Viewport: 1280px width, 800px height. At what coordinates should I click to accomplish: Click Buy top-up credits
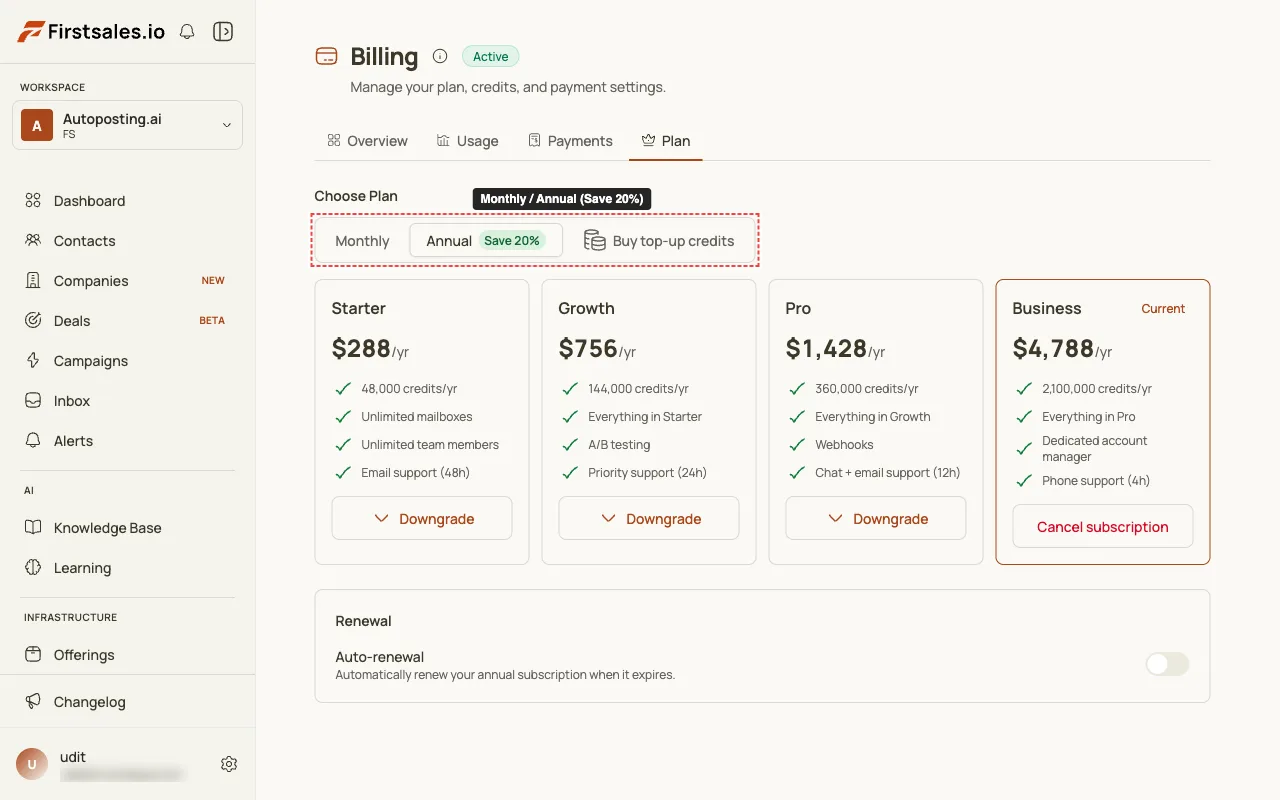click(660, 241)
